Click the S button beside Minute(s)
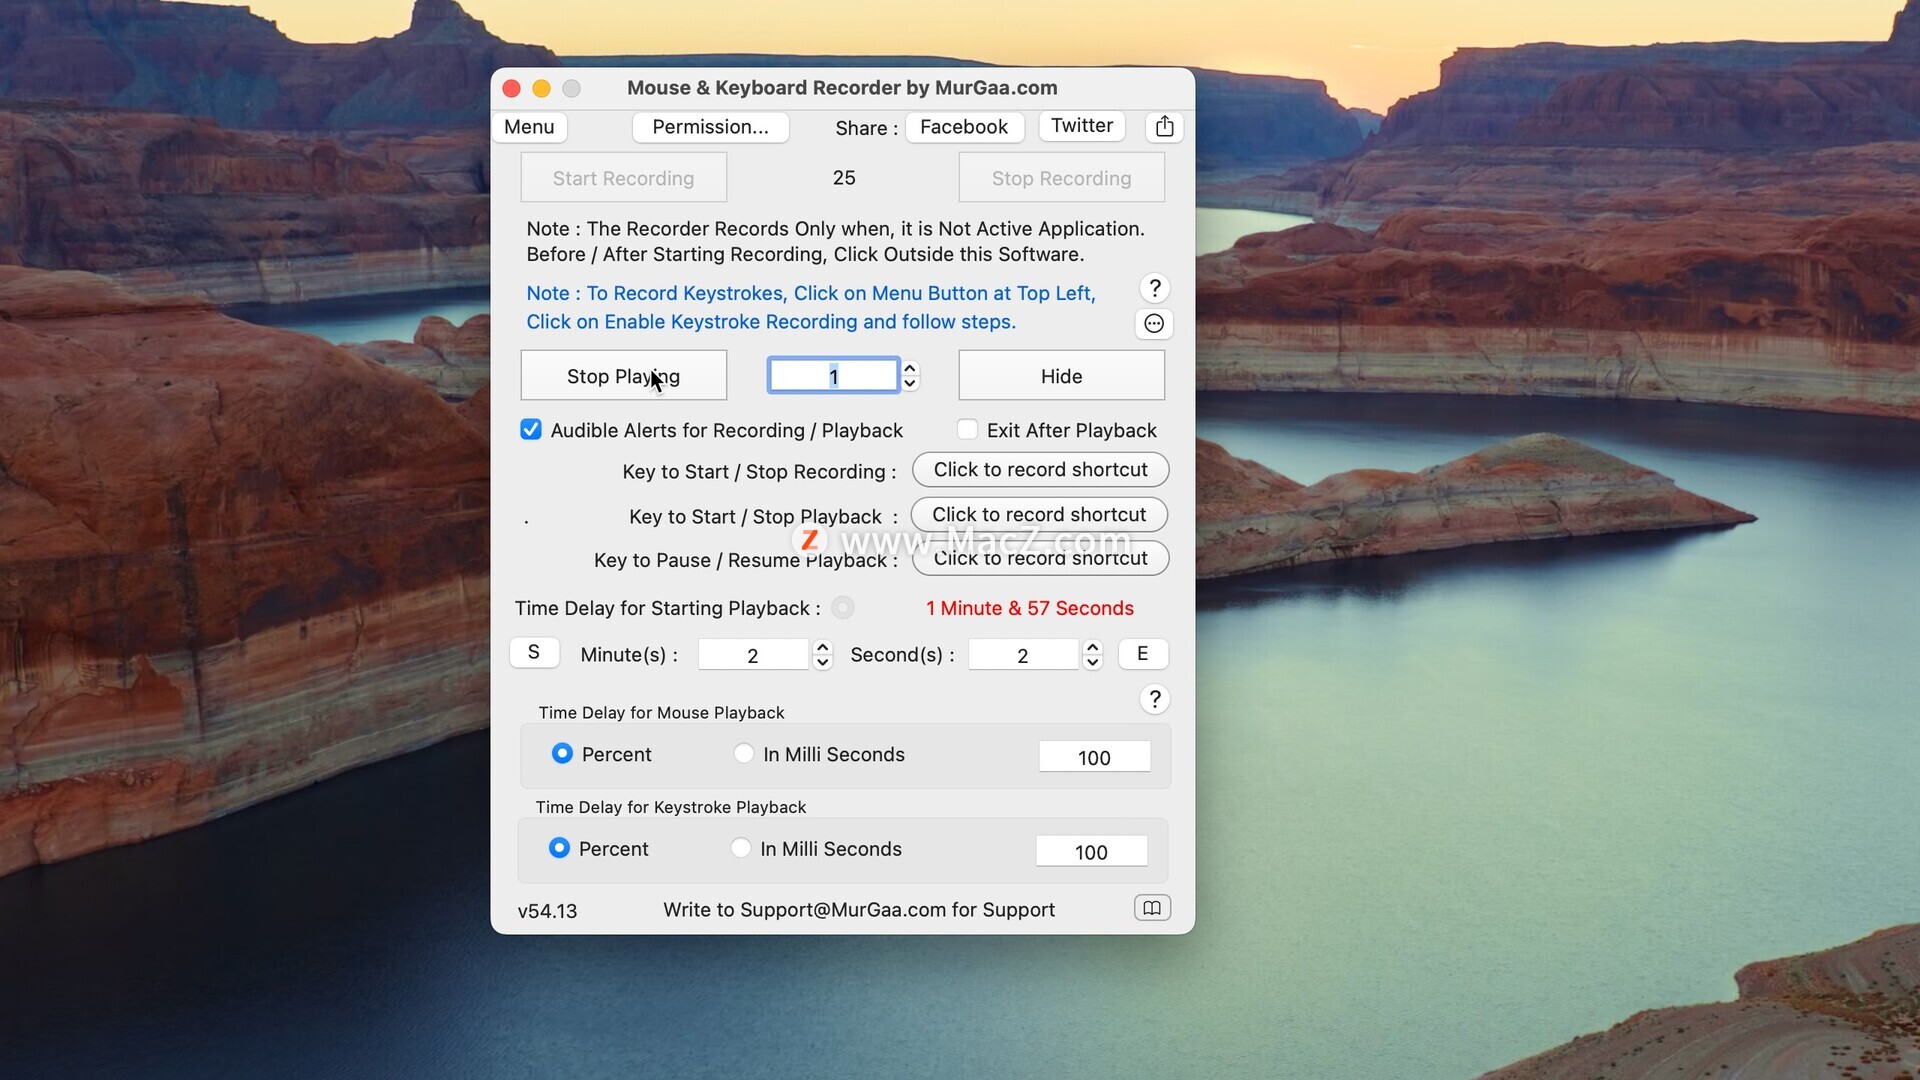 pos(534,653)
